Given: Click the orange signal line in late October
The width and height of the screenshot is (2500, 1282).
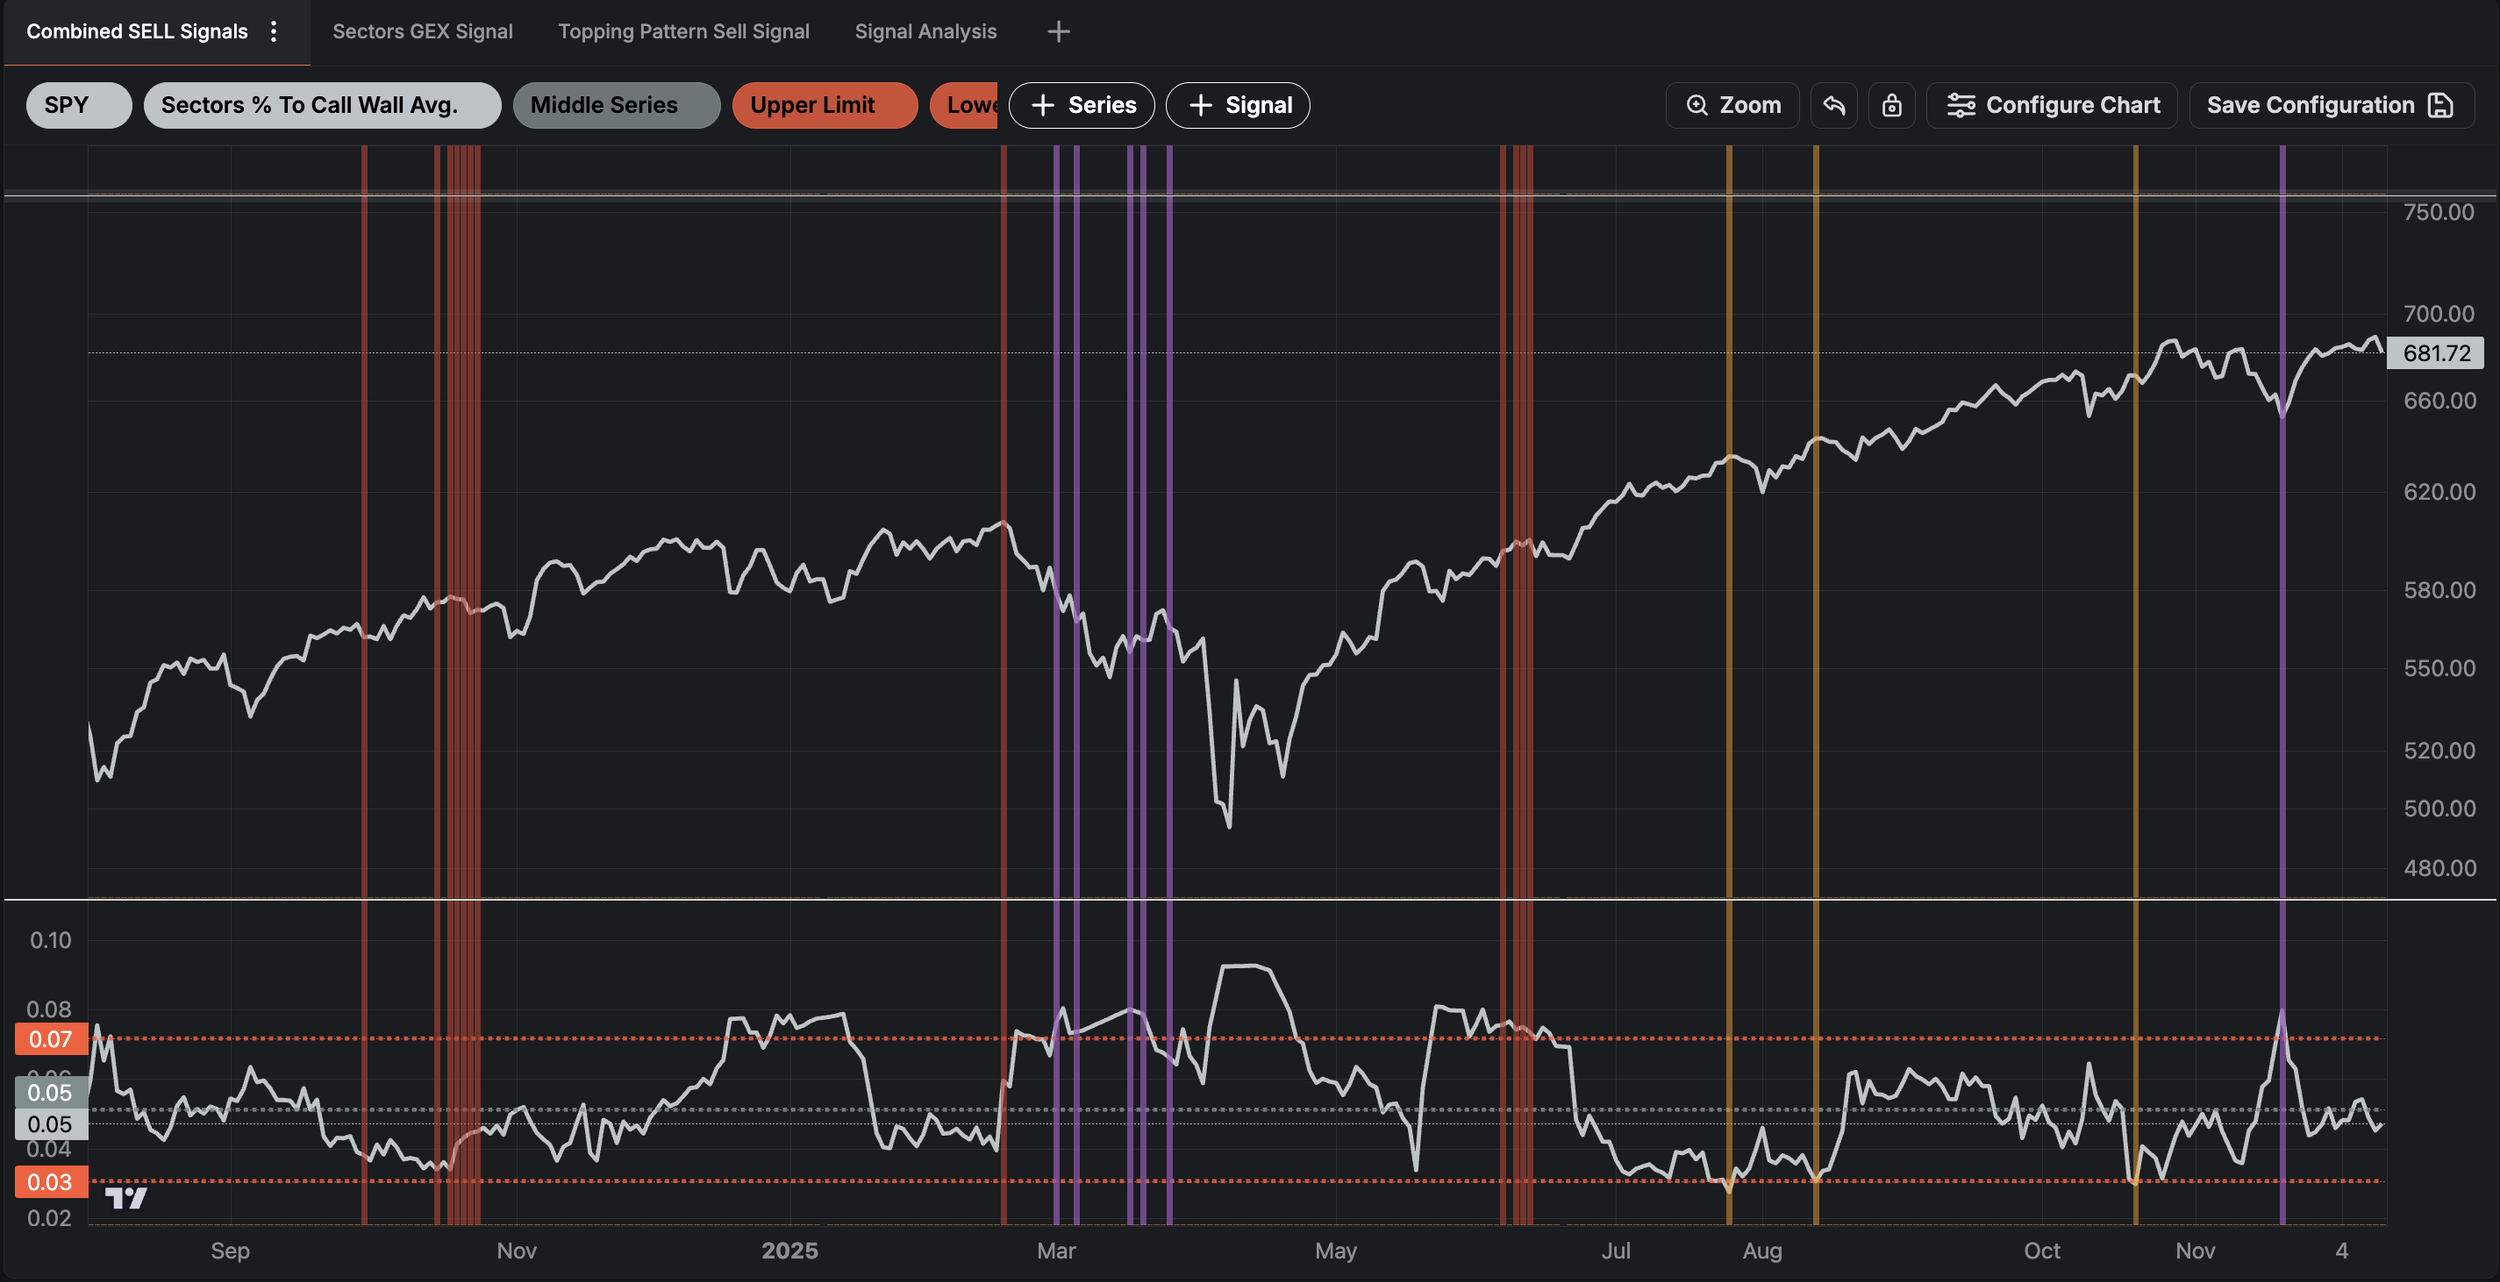Looking at the screenshot, I should pyautogui.click(x=2135, y=684).
